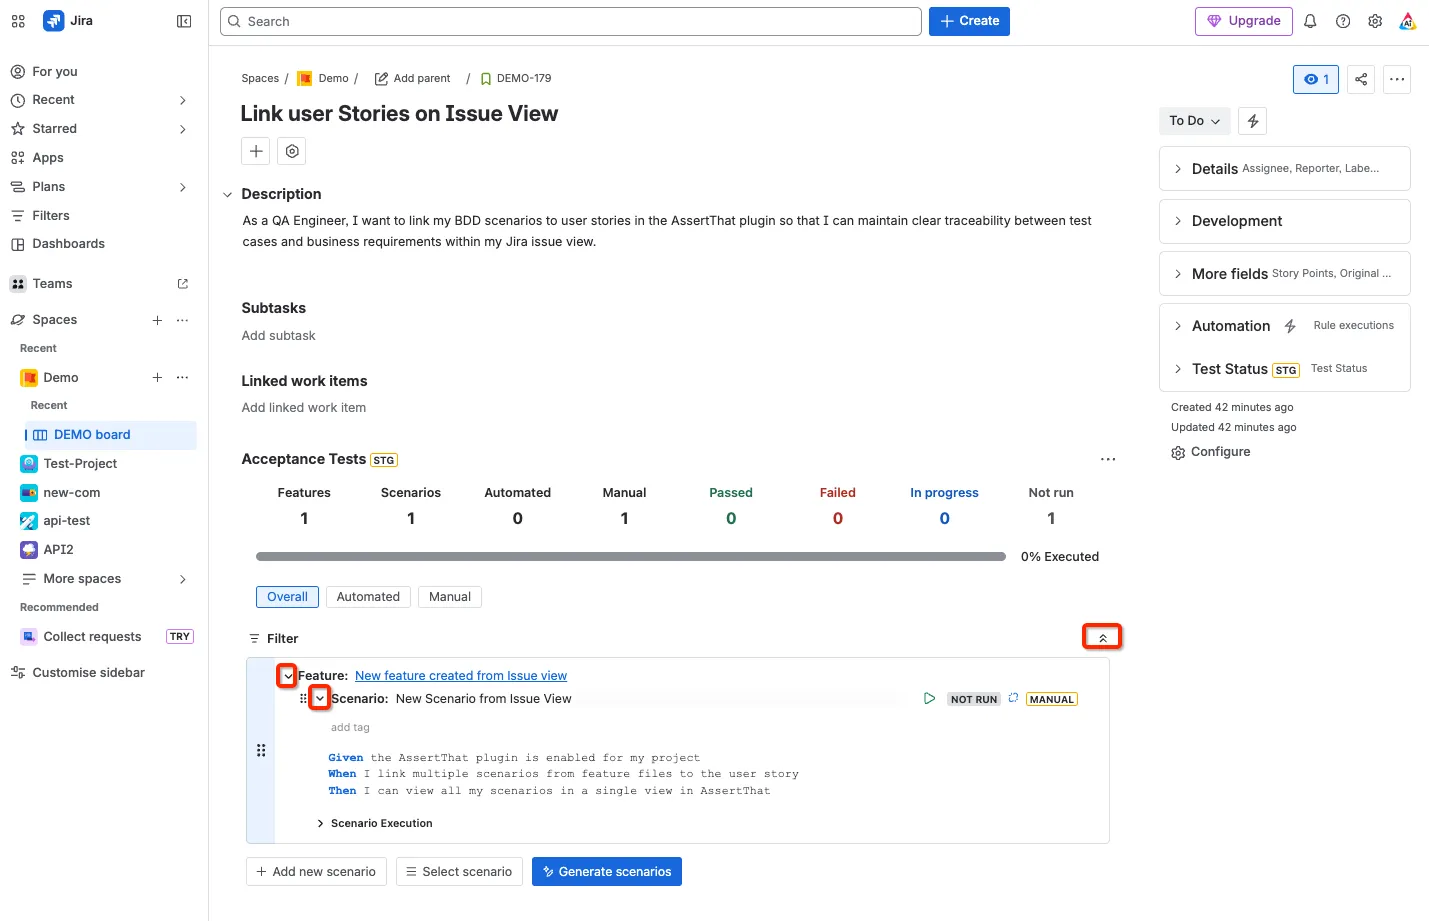The width and height of the screenshot is (1429, 921).
Task: Collapse all with the double-chevron button
Action: [1103, 637]
